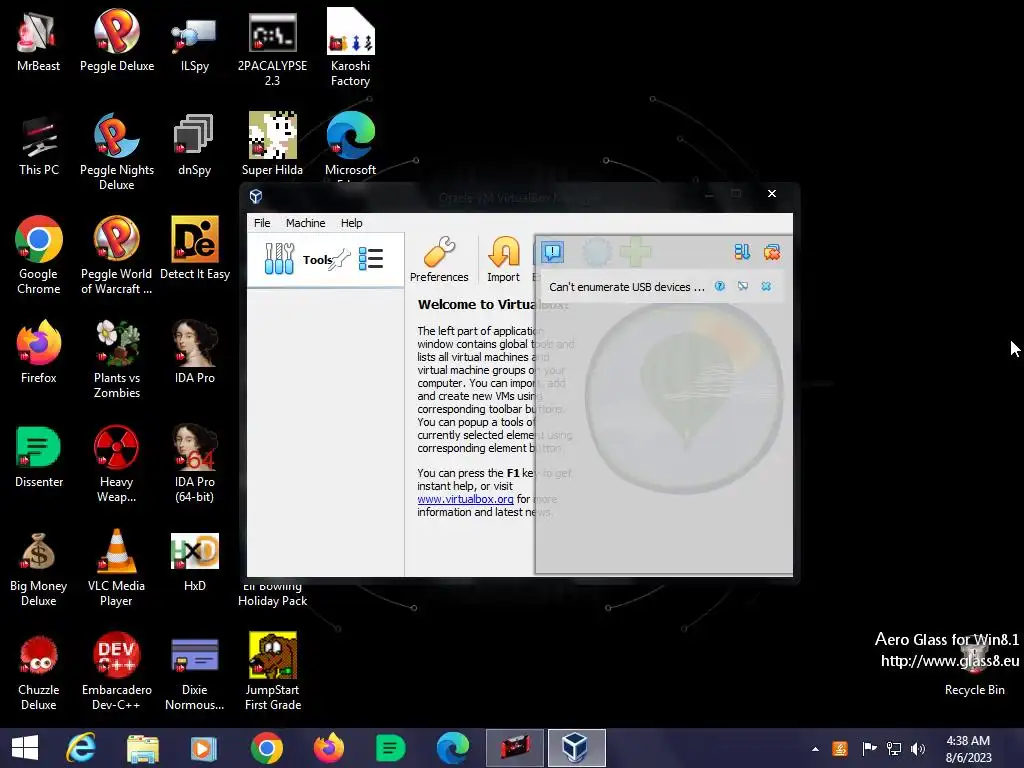Image resolution: width=1024 pixels, height=768 pixels.
Task: Select the dnSpy desktop icon
Action: pos(194,145)
